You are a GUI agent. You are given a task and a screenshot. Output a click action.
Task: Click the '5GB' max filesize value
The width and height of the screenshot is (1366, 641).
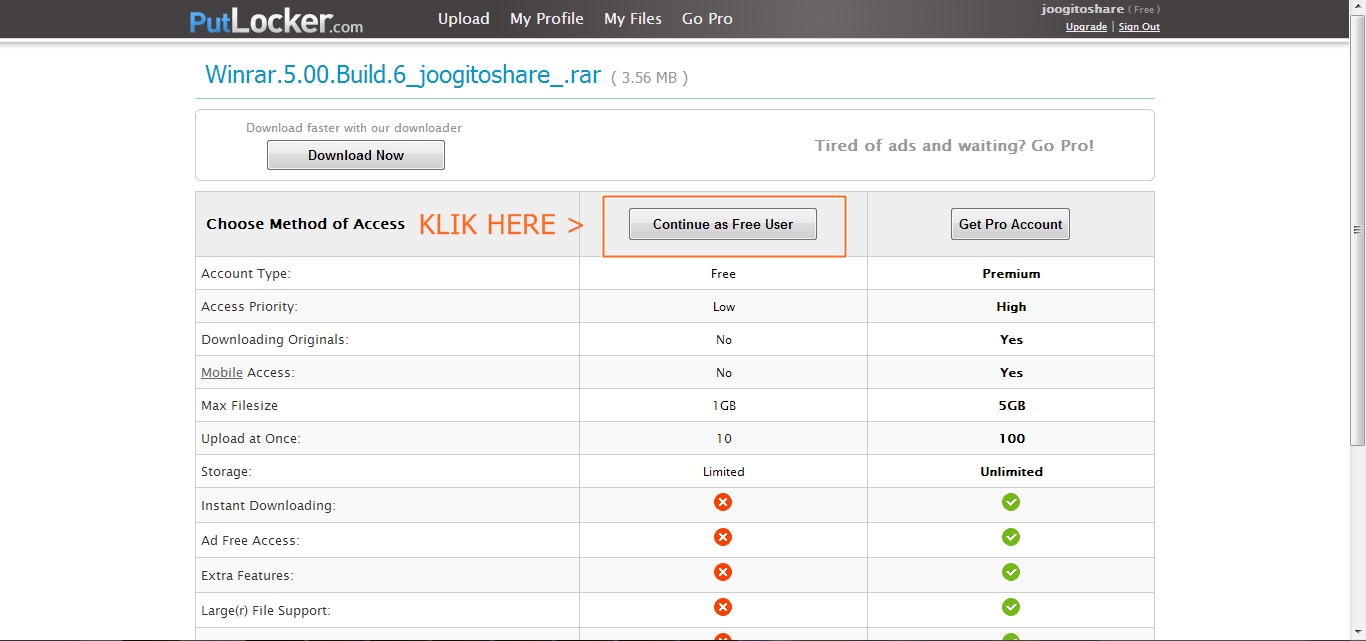1011,406
